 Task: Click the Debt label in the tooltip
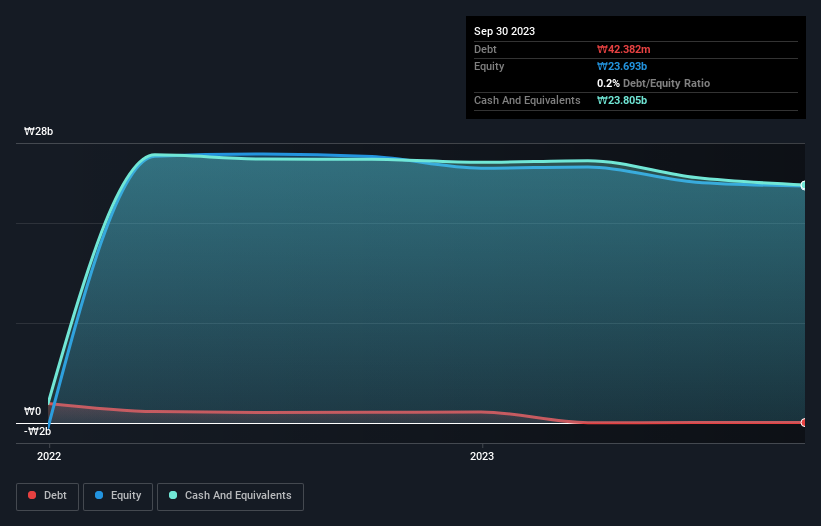[485, 49]
